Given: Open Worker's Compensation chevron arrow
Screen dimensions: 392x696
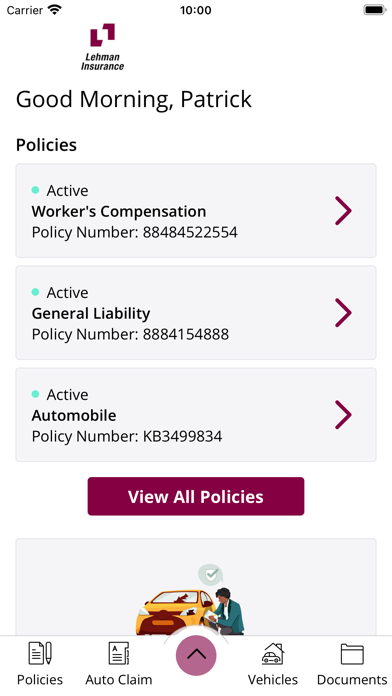Looking at the screenshot, I should tap(343, 211).
